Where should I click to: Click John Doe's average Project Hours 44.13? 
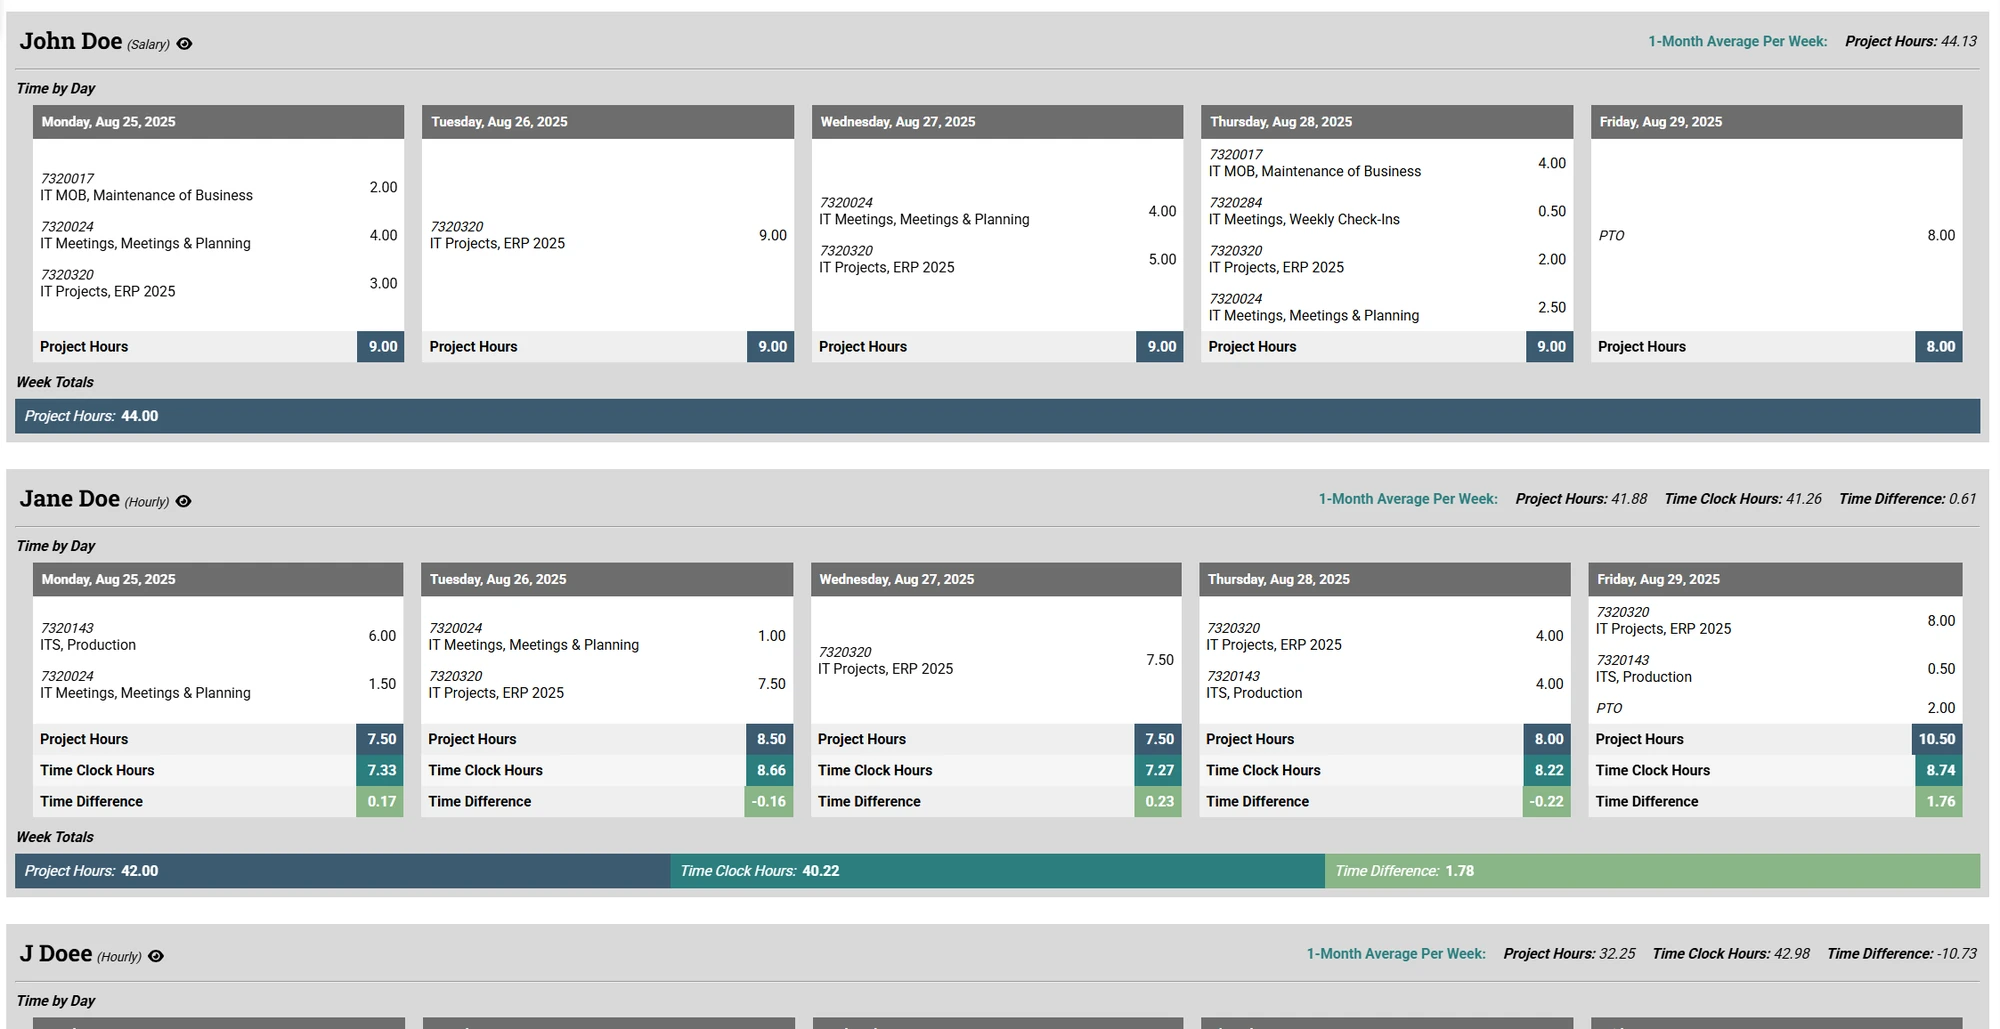tap(1911, 42)
